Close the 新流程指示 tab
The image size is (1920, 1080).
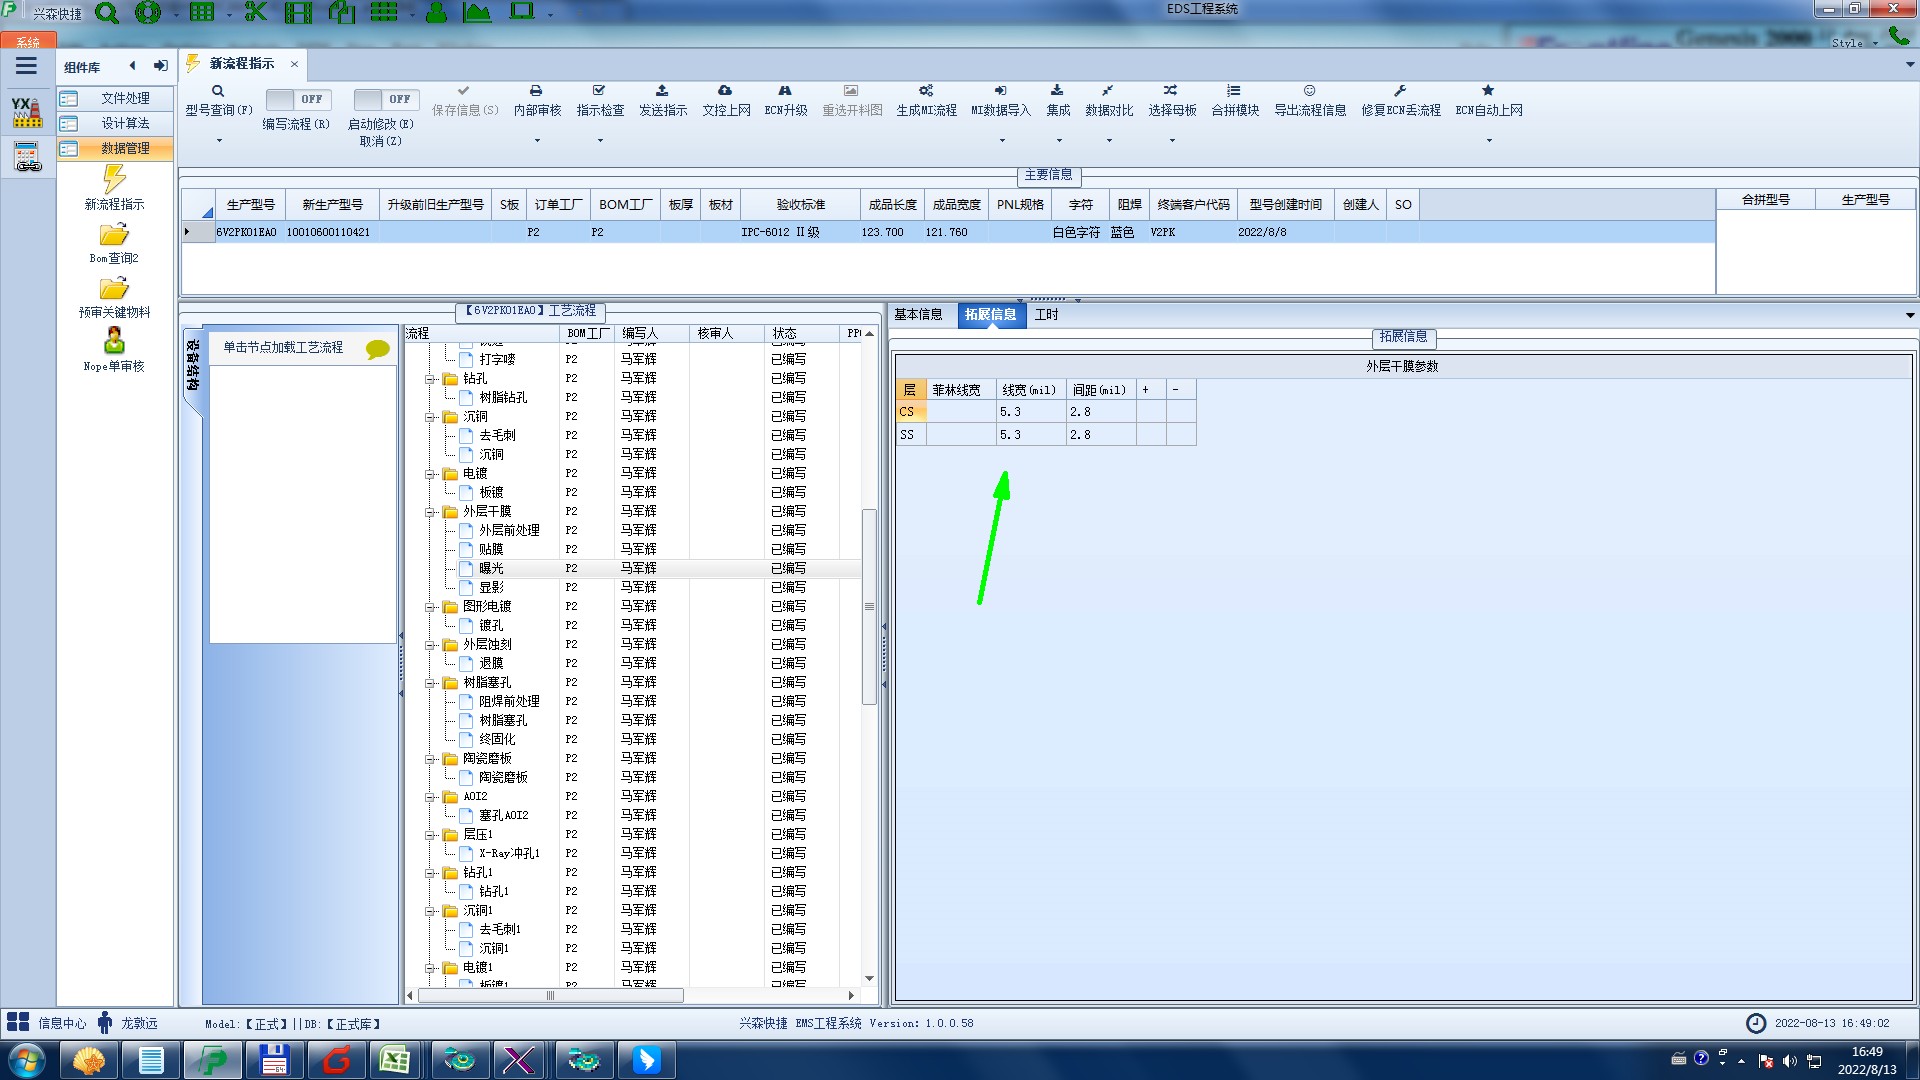click(294, 64)
